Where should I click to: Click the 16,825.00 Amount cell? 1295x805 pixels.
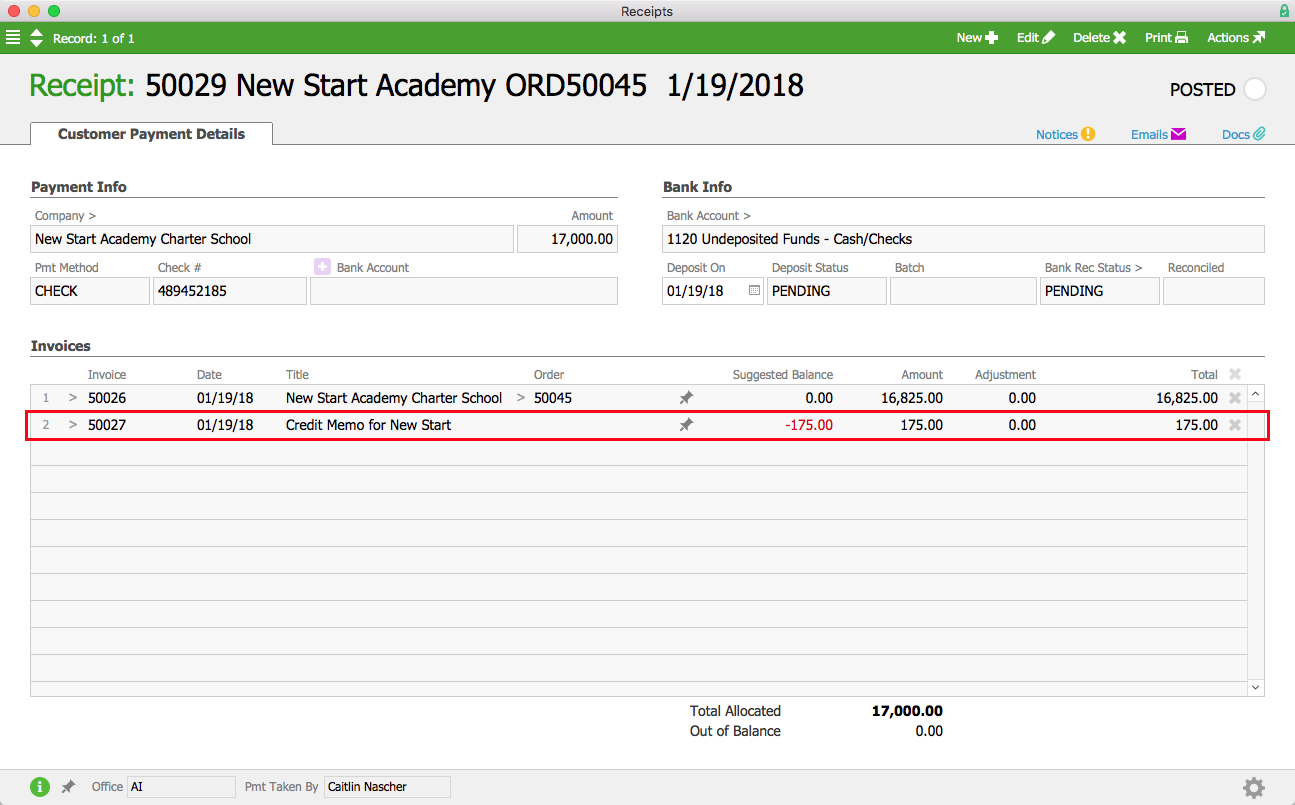click(912, 398)
